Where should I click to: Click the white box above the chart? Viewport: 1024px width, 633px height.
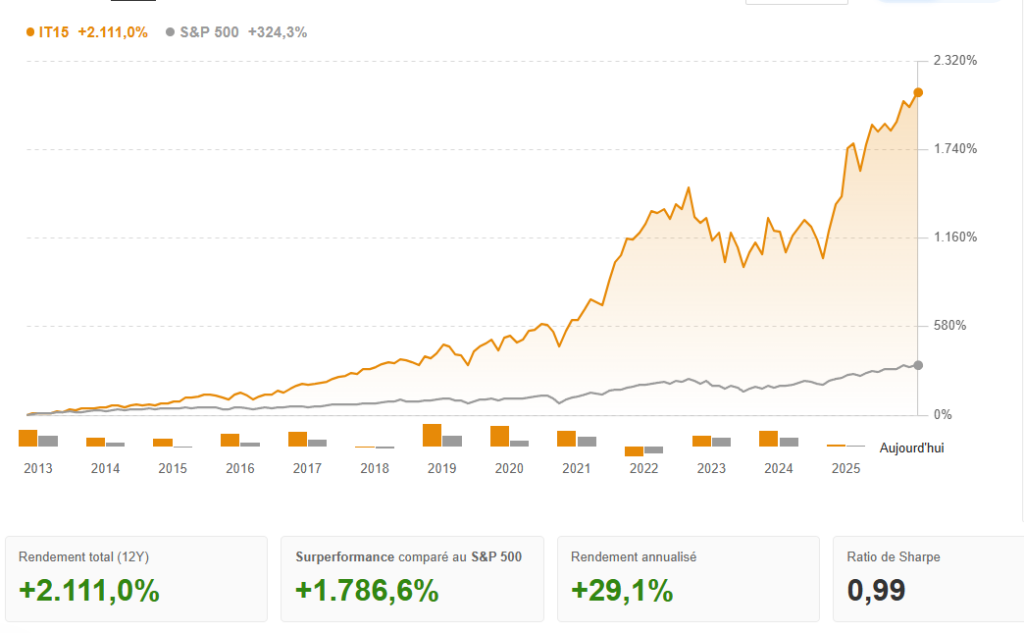(x=796, y=1)
